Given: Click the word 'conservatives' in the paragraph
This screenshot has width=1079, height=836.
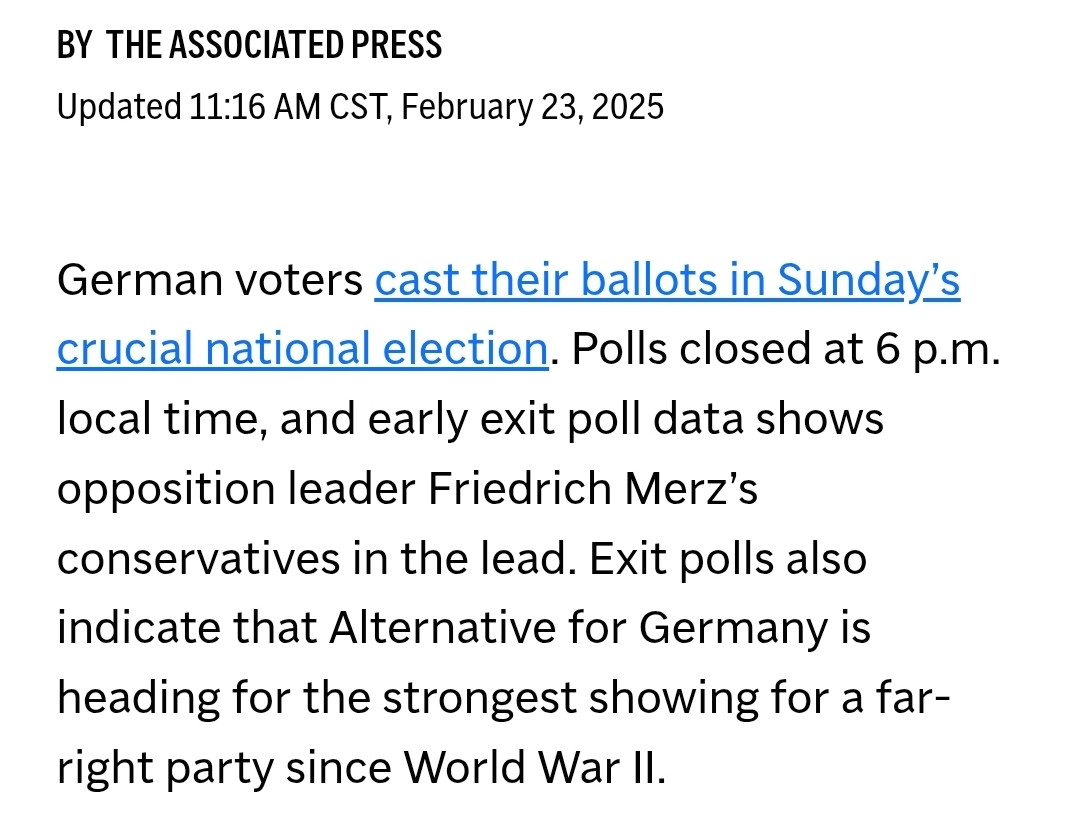Looking at the screenshot, I should point(198,559).
